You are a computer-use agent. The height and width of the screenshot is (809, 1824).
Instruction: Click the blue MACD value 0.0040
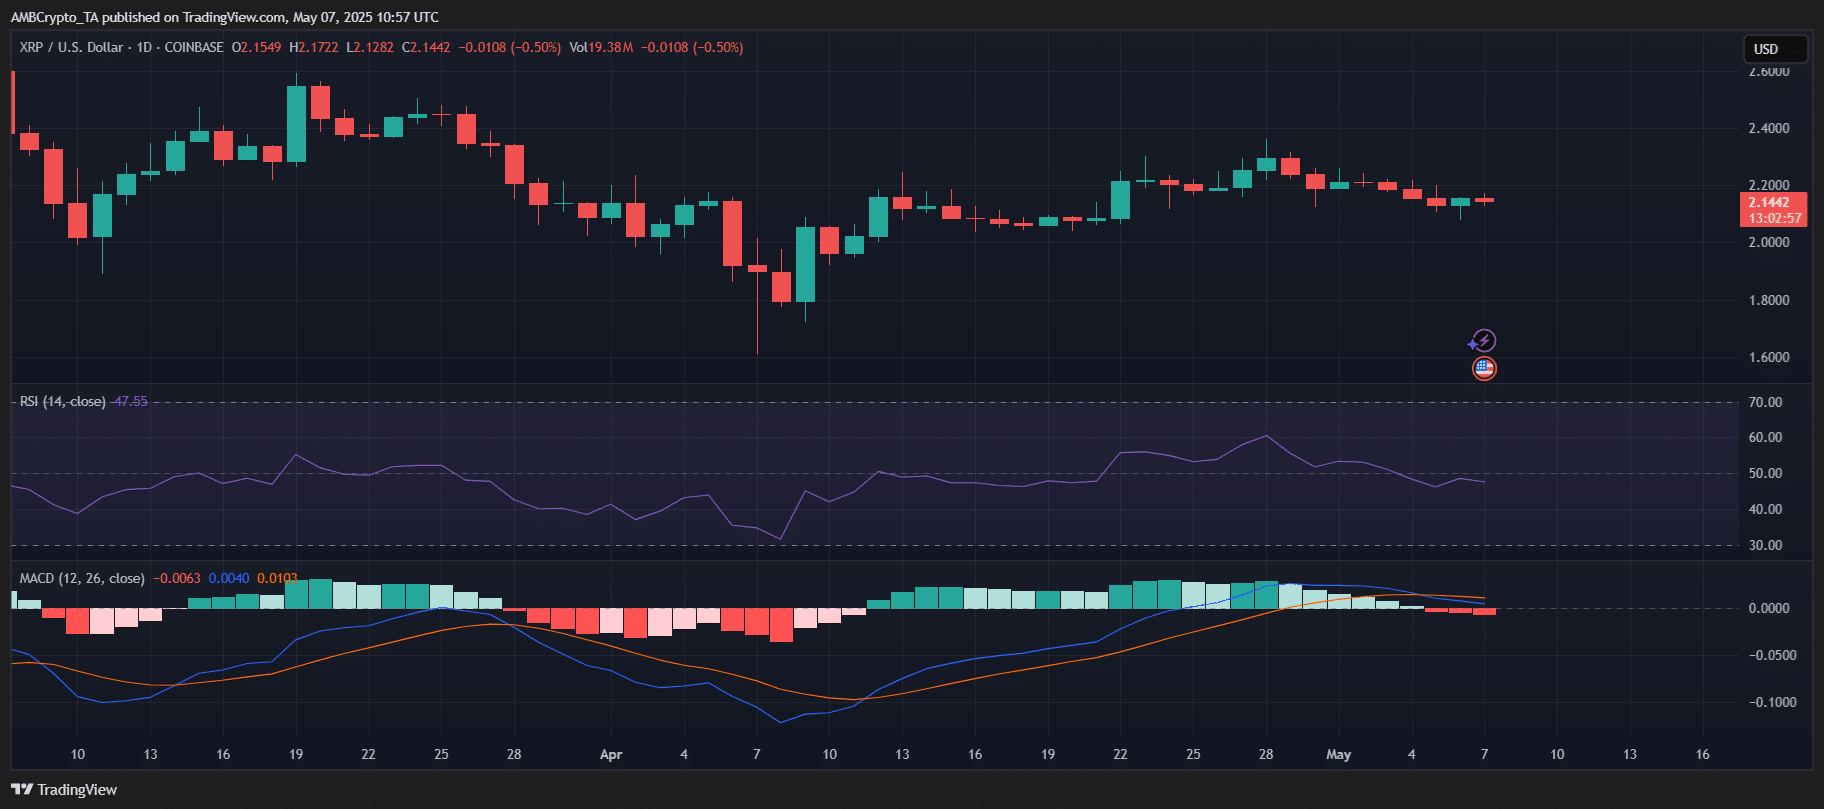229,578
